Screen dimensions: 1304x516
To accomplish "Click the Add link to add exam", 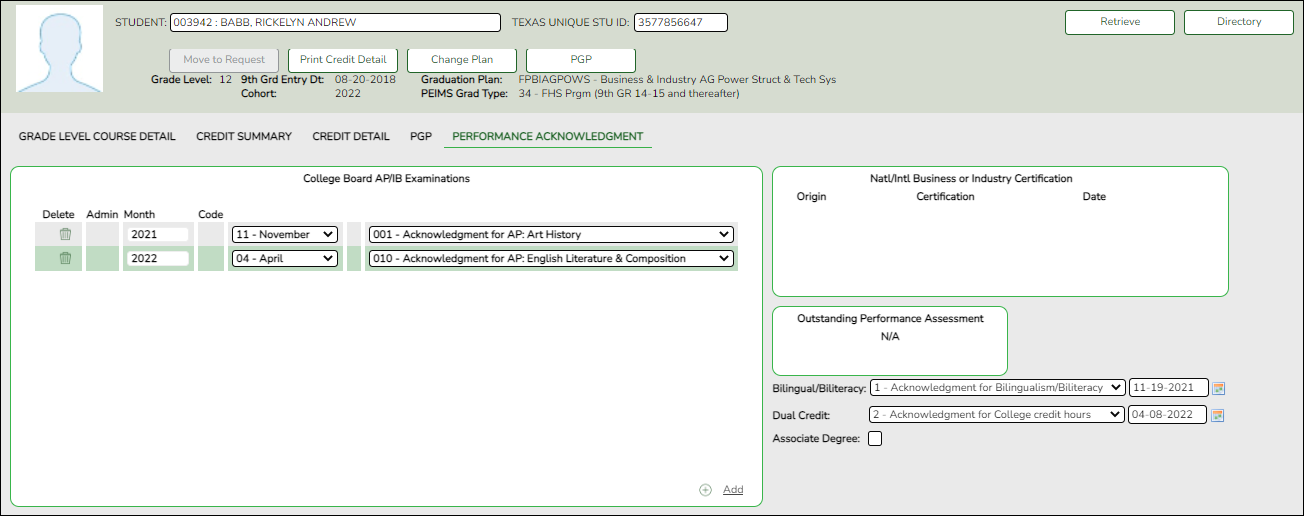I will [x=733, y=490].
